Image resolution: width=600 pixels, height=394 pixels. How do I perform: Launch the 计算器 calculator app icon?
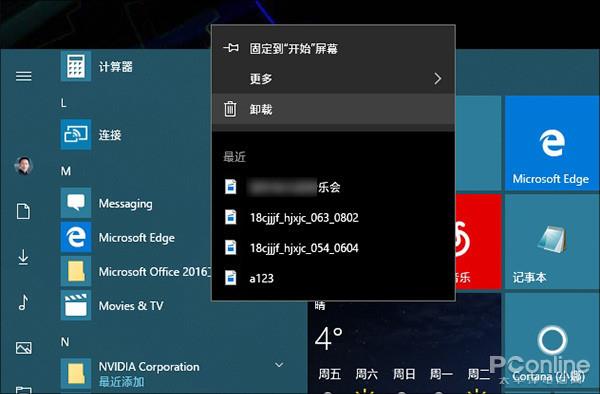tap(76, 66)
